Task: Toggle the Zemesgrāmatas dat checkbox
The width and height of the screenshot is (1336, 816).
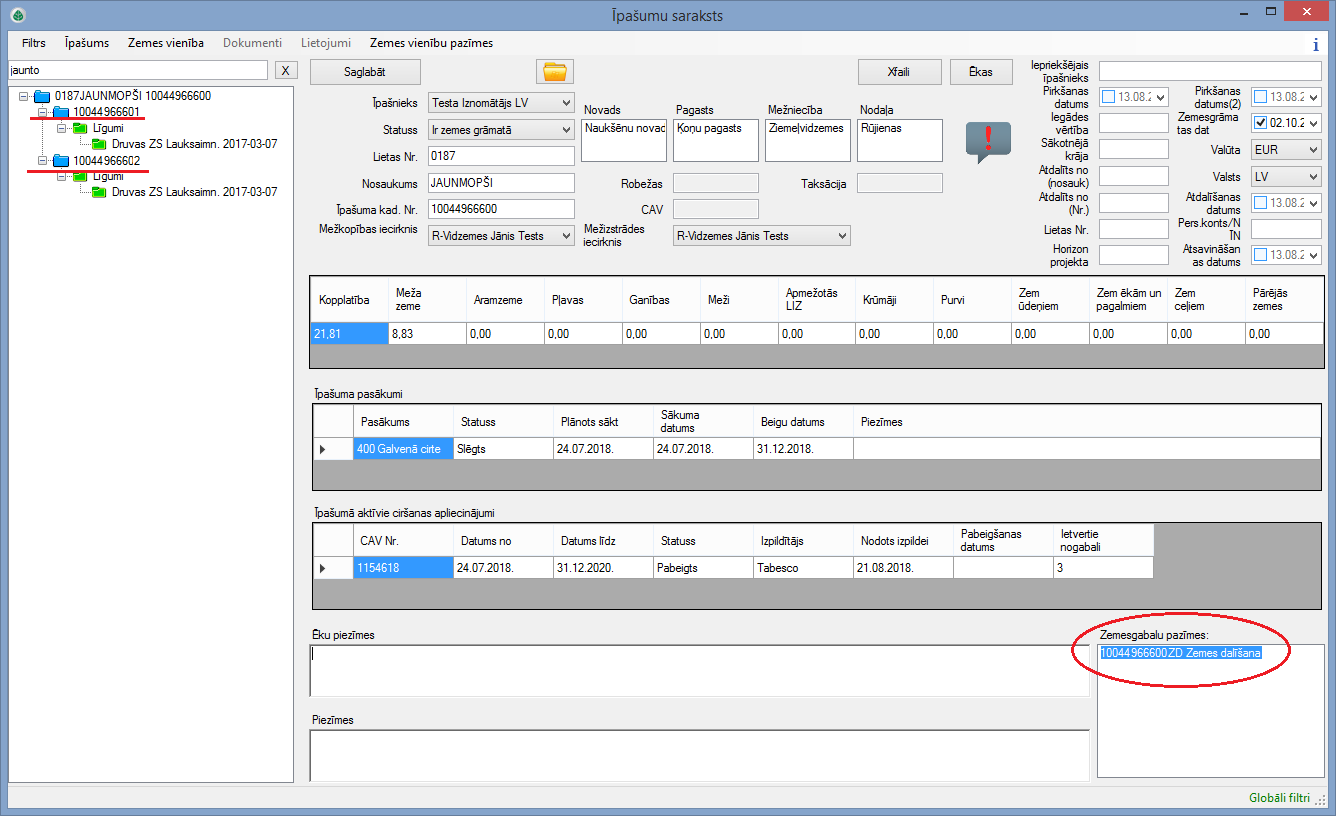Action: tap(1260, 123)
